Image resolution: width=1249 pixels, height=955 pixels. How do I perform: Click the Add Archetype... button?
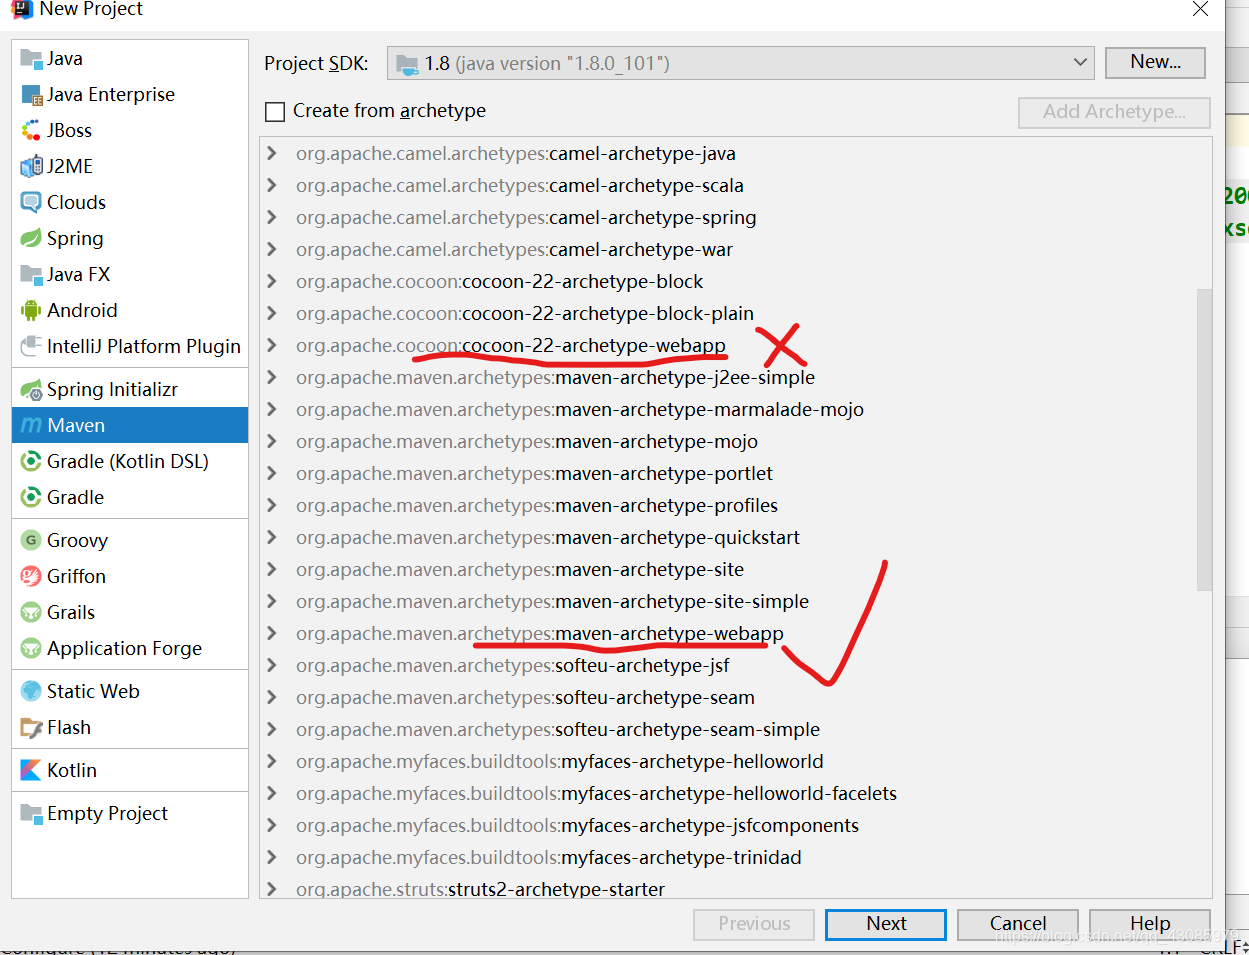1114,112
